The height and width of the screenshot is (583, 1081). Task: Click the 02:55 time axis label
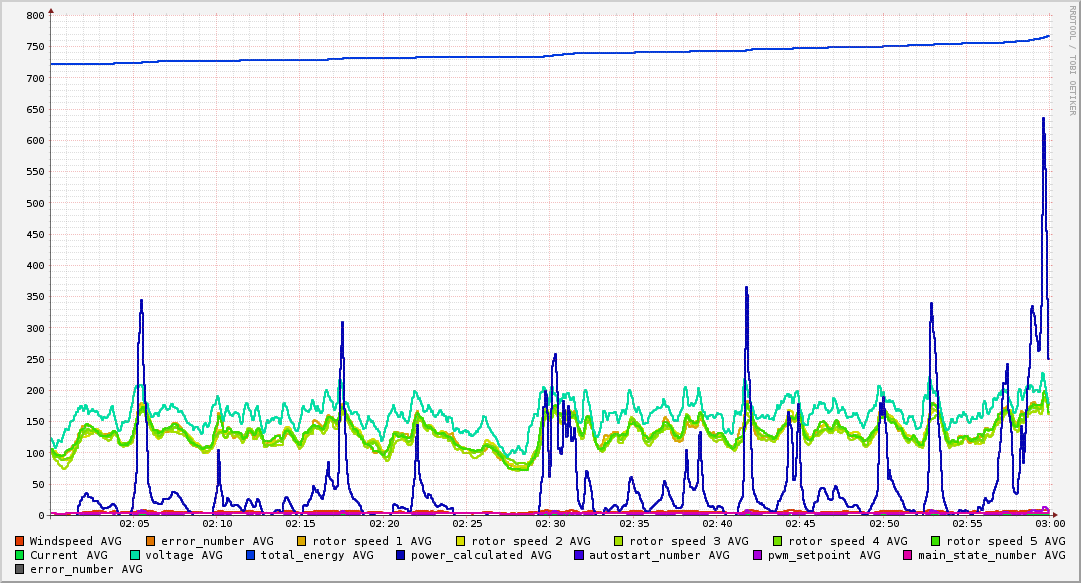[967, 524]
